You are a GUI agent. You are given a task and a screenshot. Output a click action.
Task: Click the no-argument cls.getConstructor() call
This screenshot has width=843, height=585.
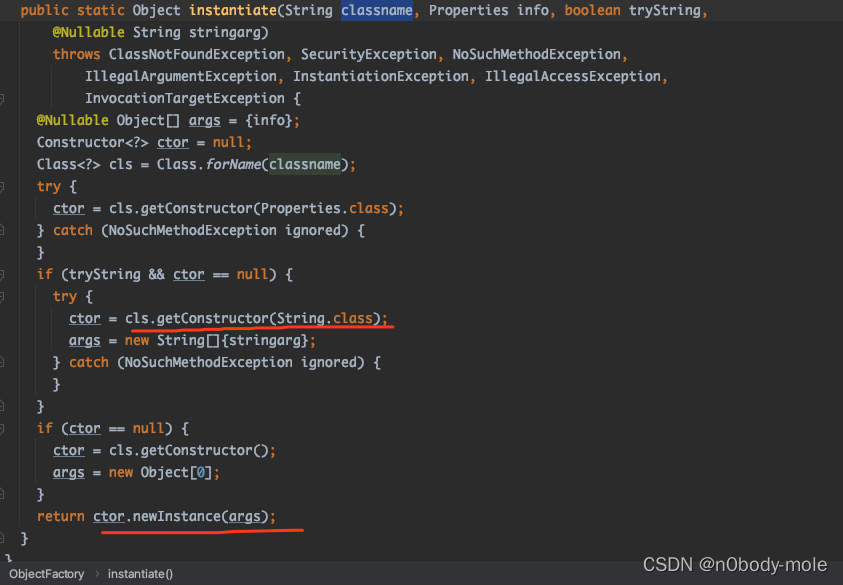click(x=188, y=451)
